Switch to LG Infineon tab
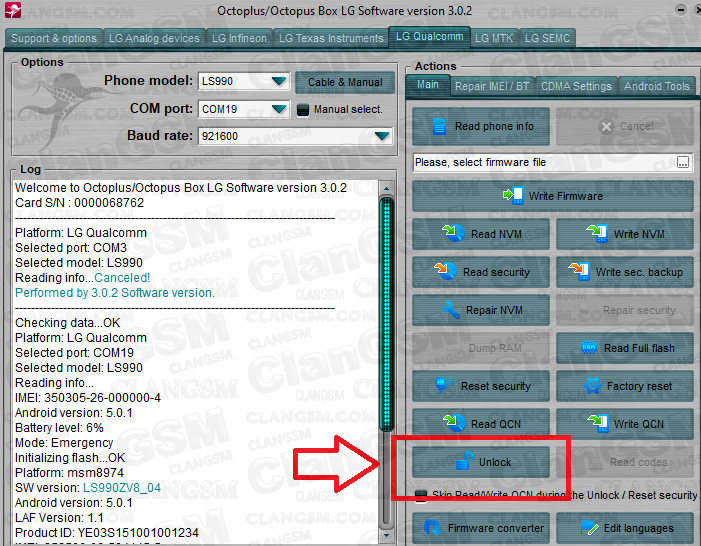701x546 pixels. (x=239, y=38)
